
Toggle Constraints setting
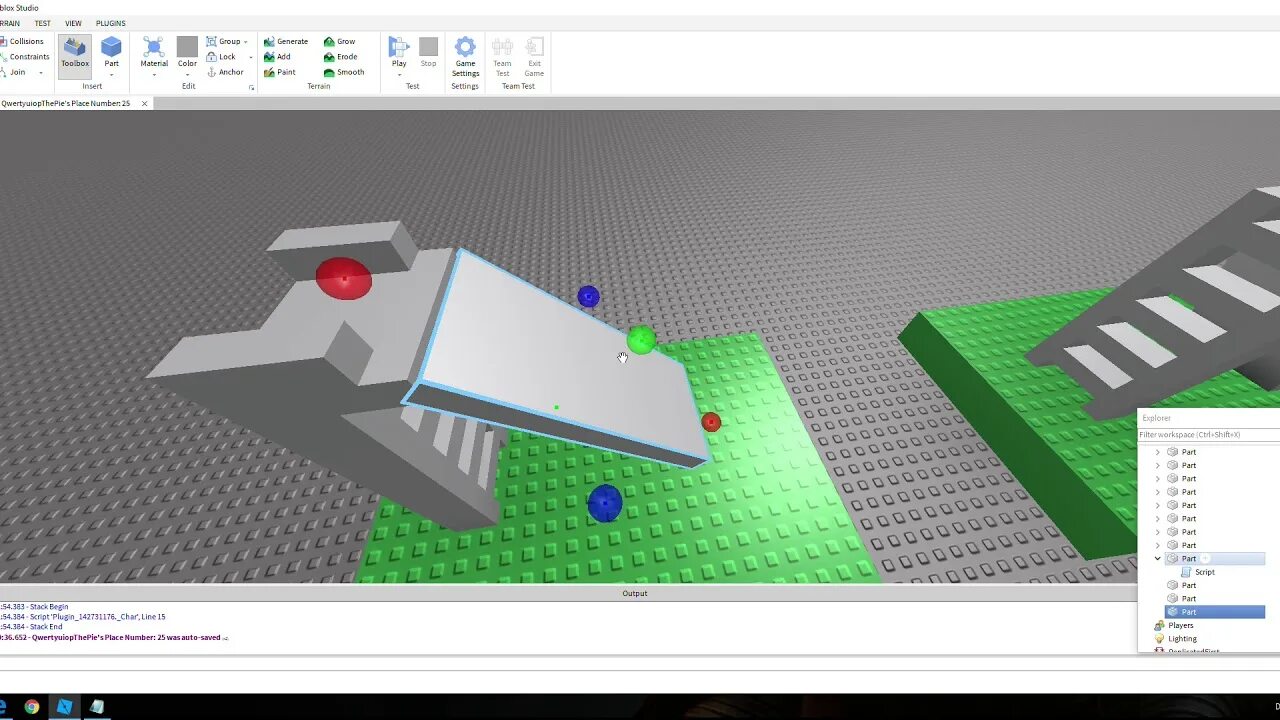[24, 56]
